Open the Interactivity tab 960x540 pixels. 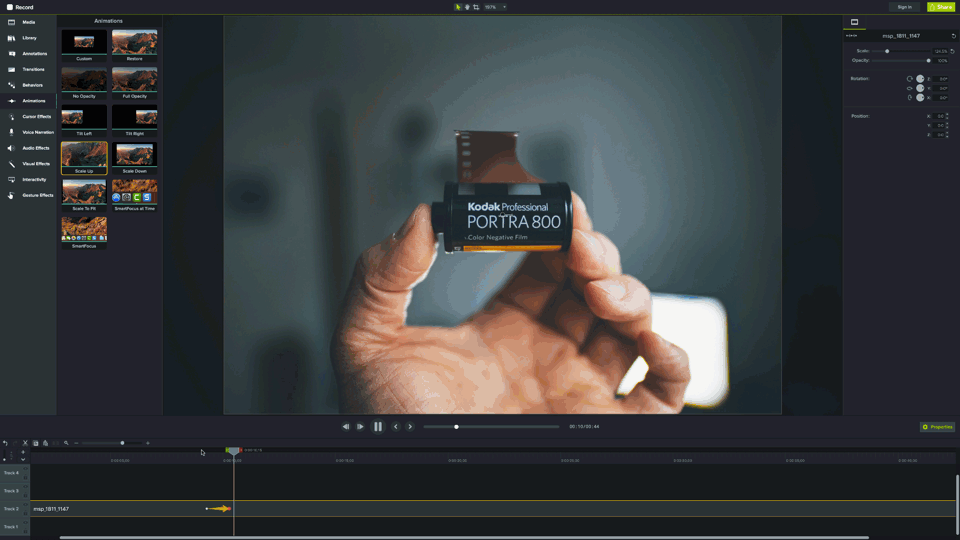pyautogui.click(x=28, y=179)
